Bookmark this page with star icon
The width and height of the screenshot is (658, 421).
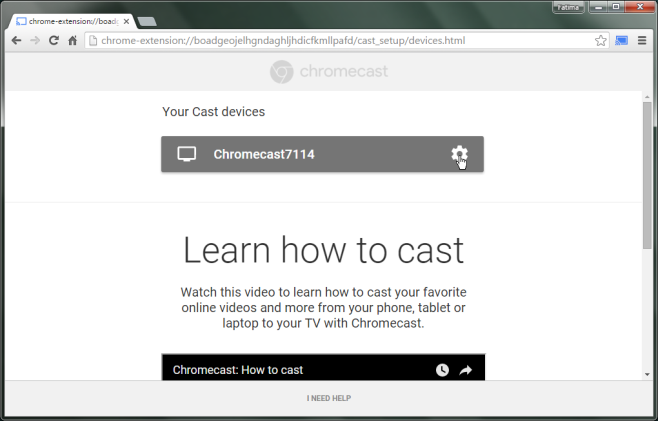(x=601, y=41)
